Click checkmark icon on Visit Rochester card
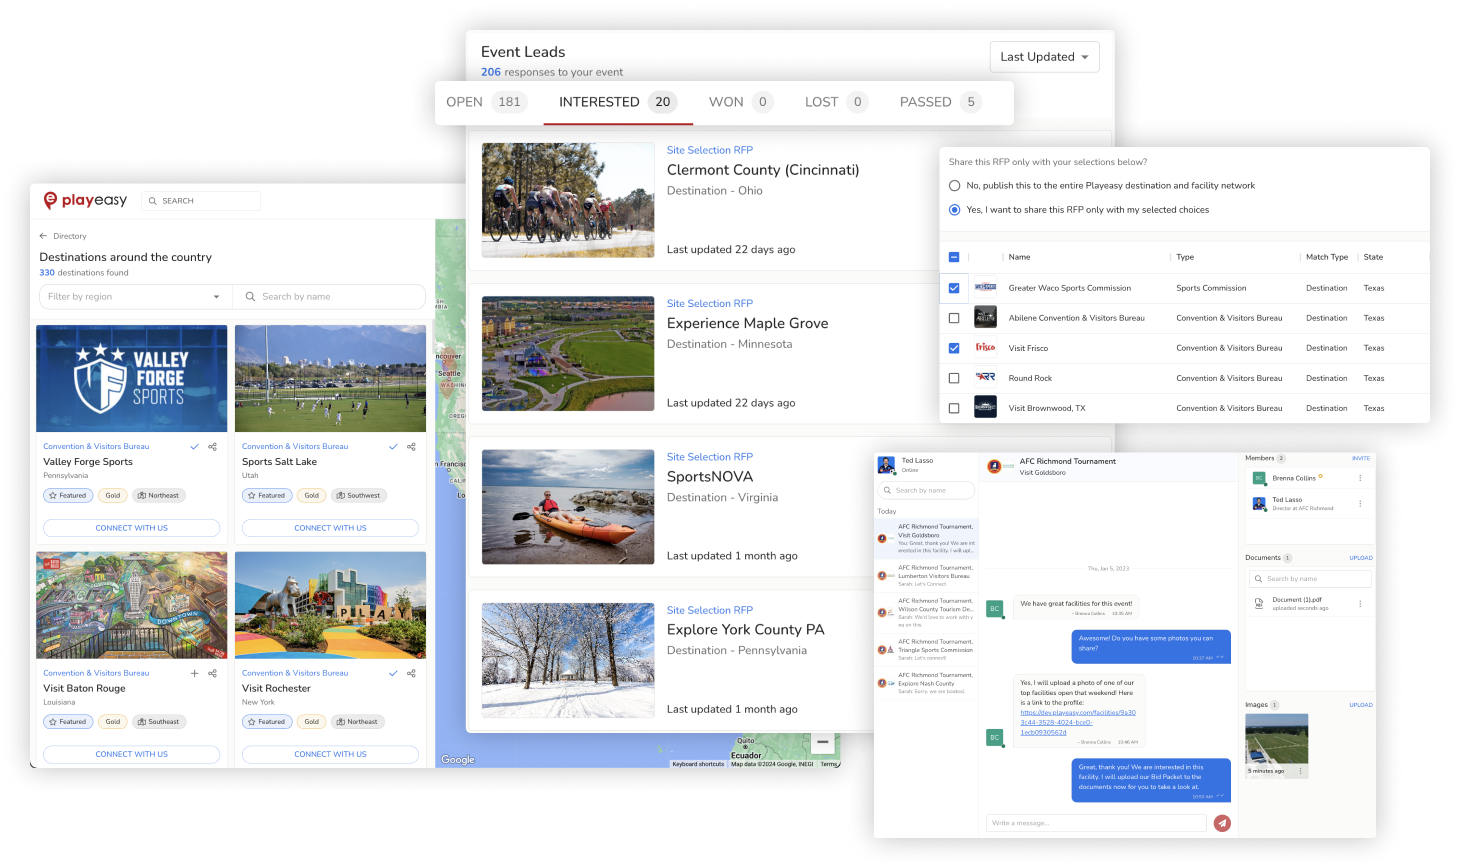Viewport: 1460px width, 868px height. tap(393, 673)
